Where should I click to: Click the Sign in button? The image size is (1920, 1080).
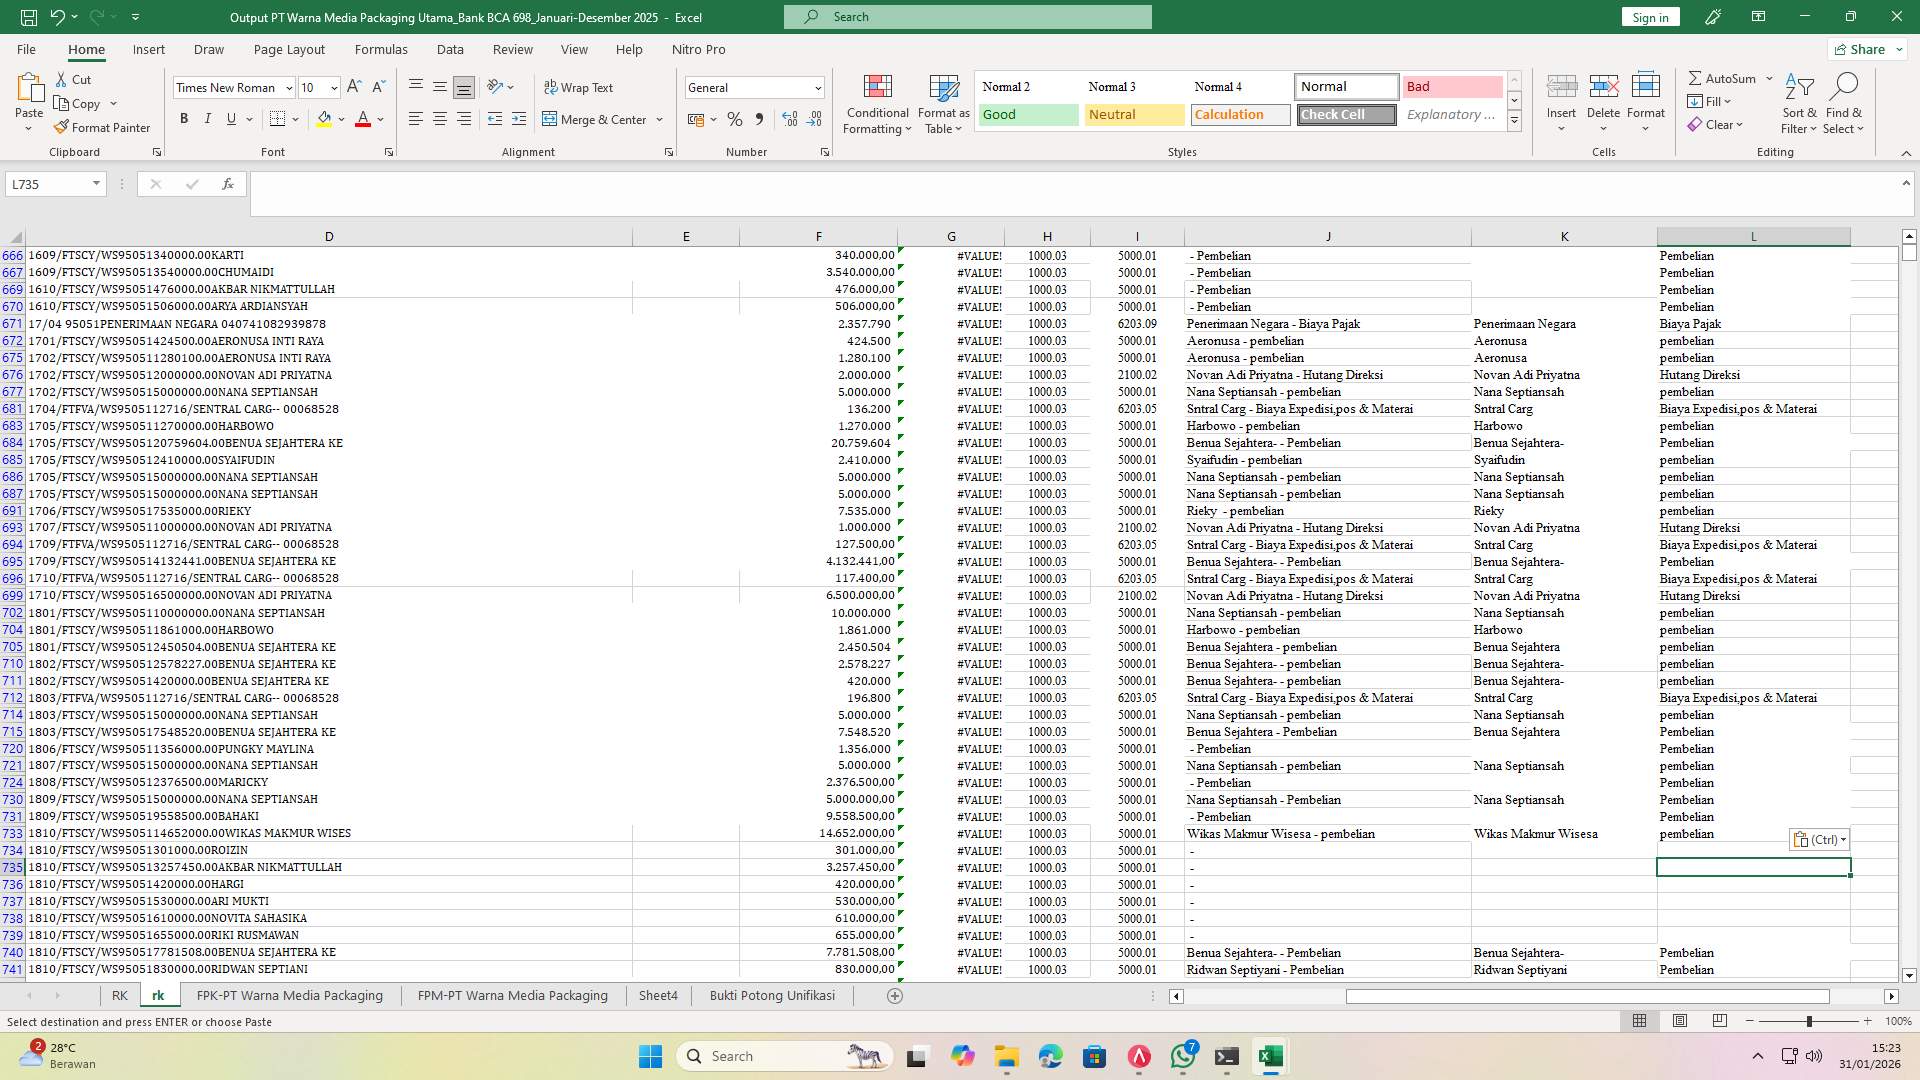tap(1649, 17)
